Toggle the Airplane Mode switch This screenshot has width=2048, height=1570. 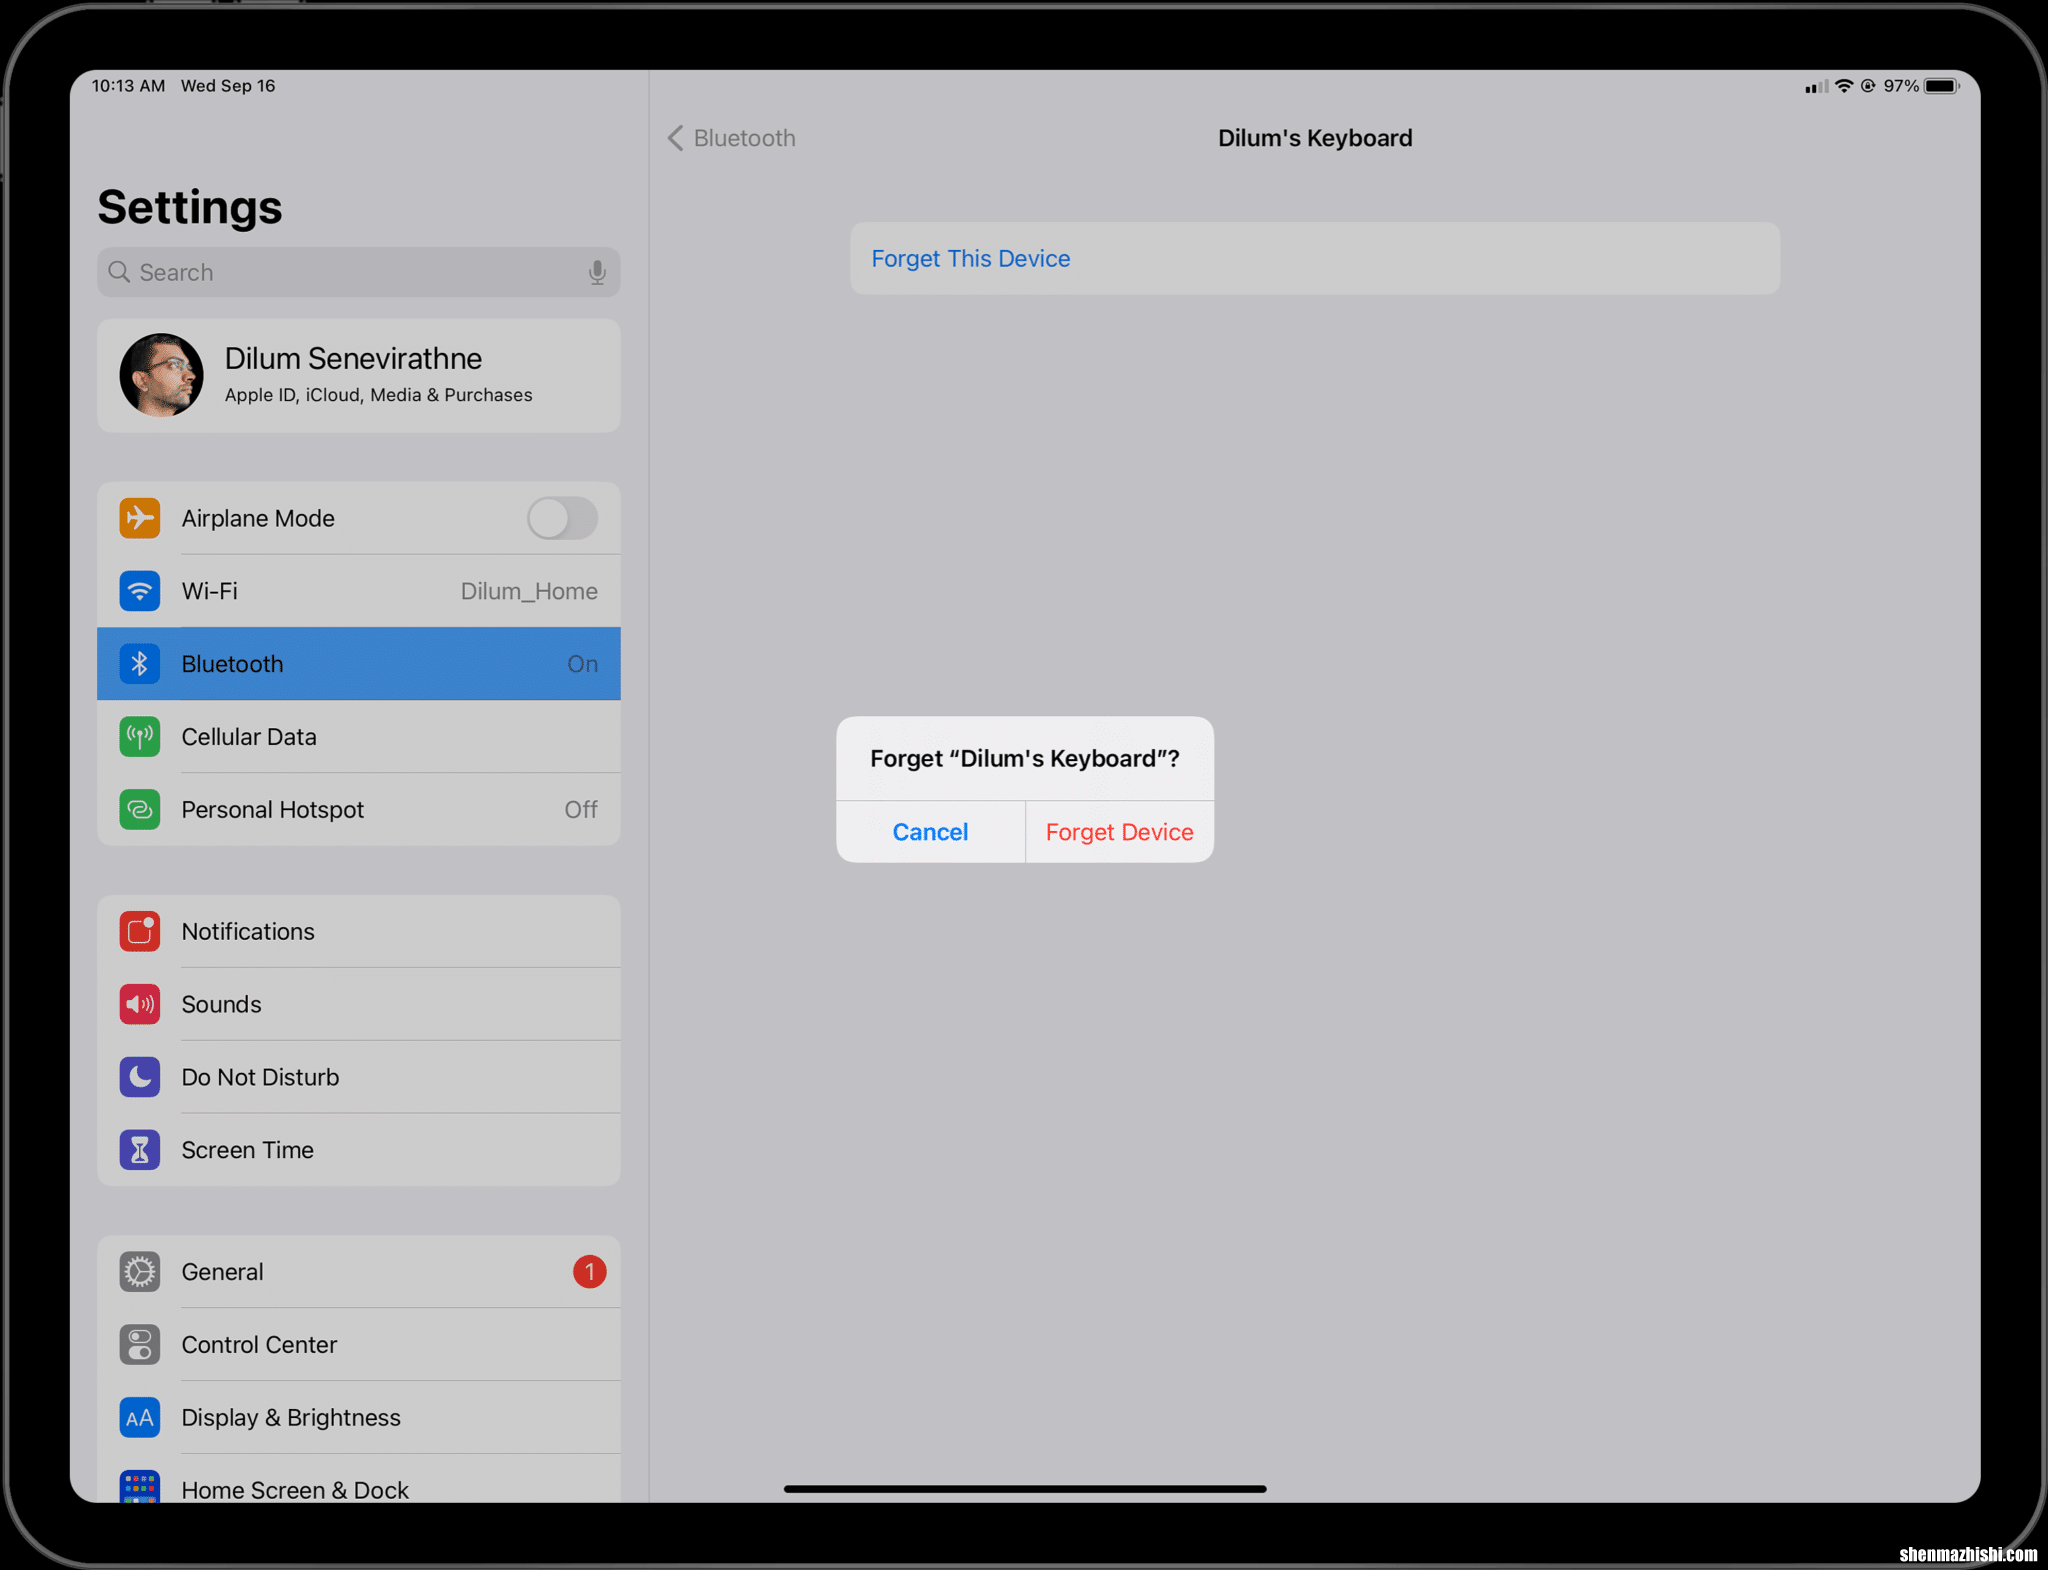click(x=562, y=518)
